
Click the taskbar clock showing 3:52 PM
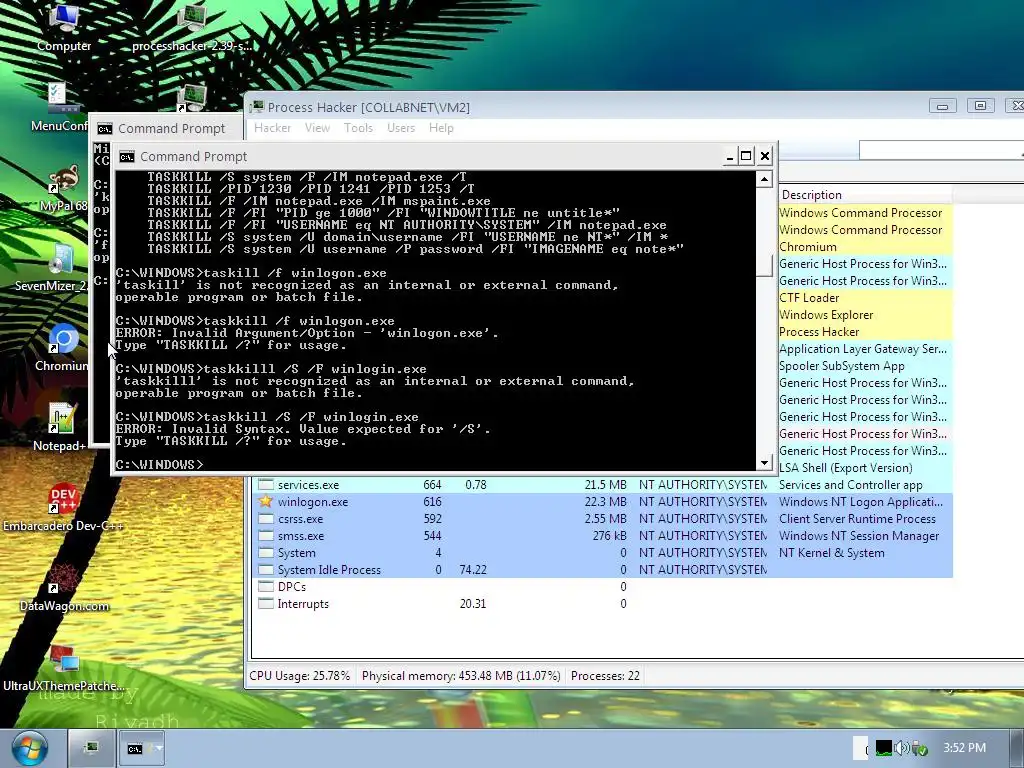[x=965, y=748]
